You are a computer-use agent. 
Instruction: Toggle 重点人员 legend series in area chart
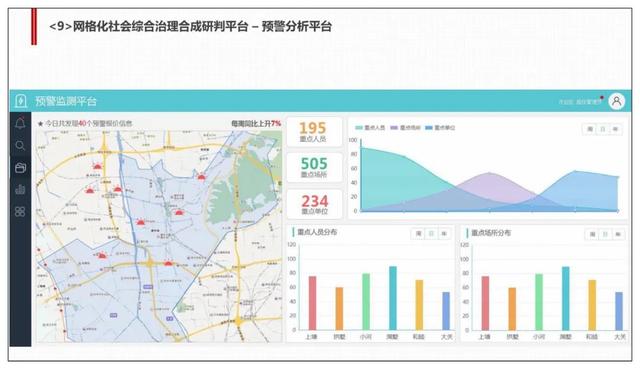(x=370, y=128)
